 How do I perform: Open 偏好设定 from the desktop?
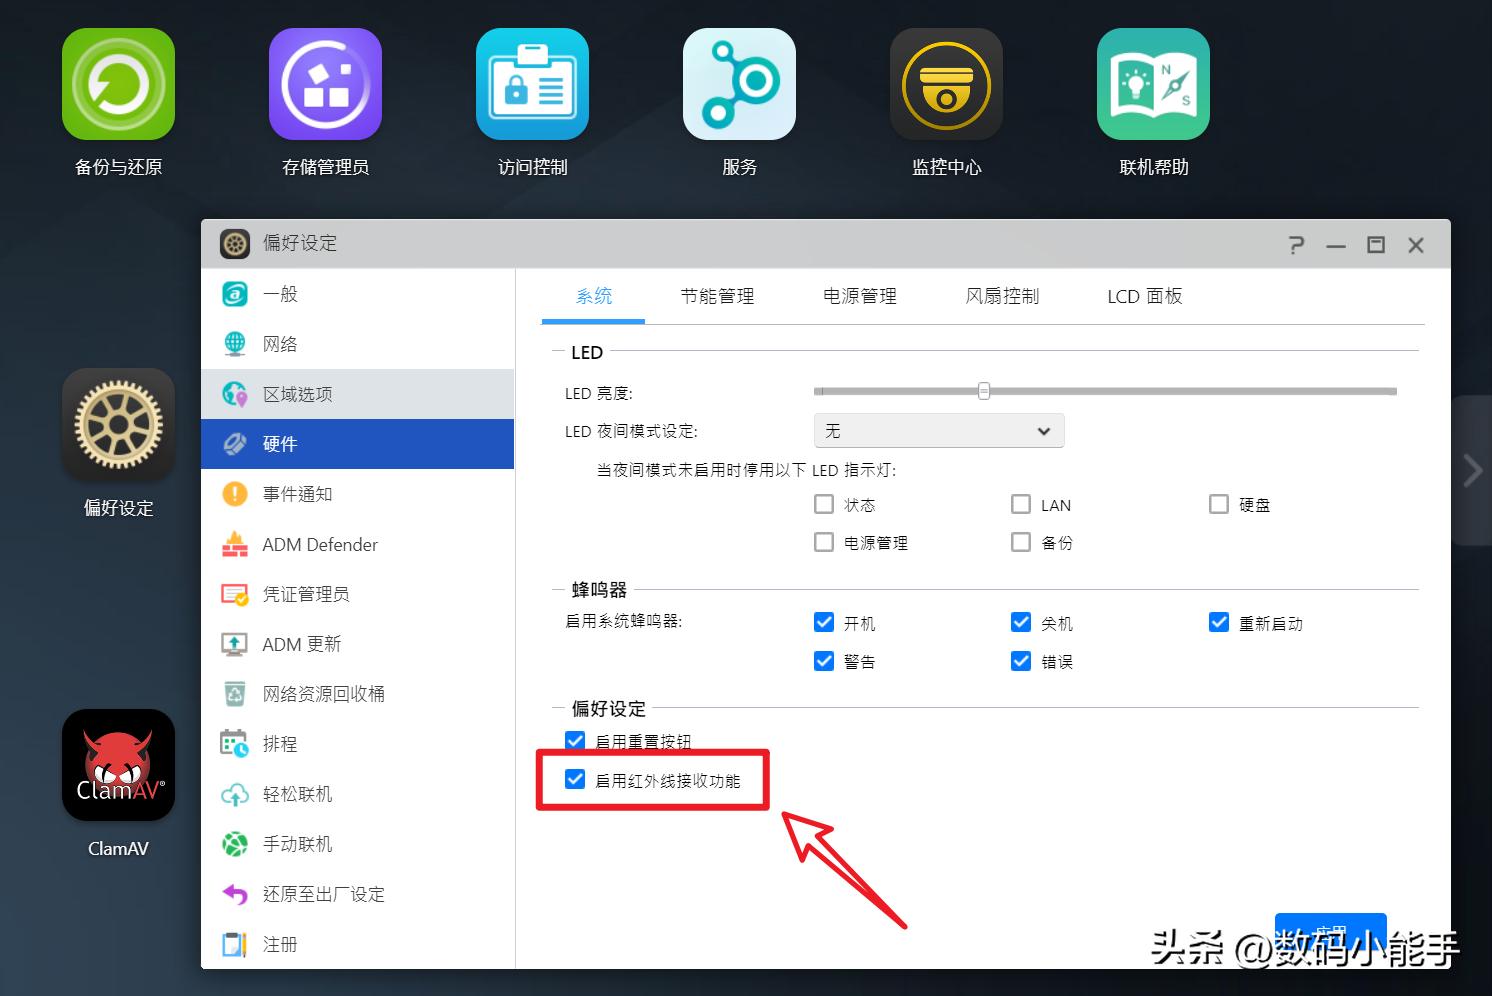click(118, 424)
